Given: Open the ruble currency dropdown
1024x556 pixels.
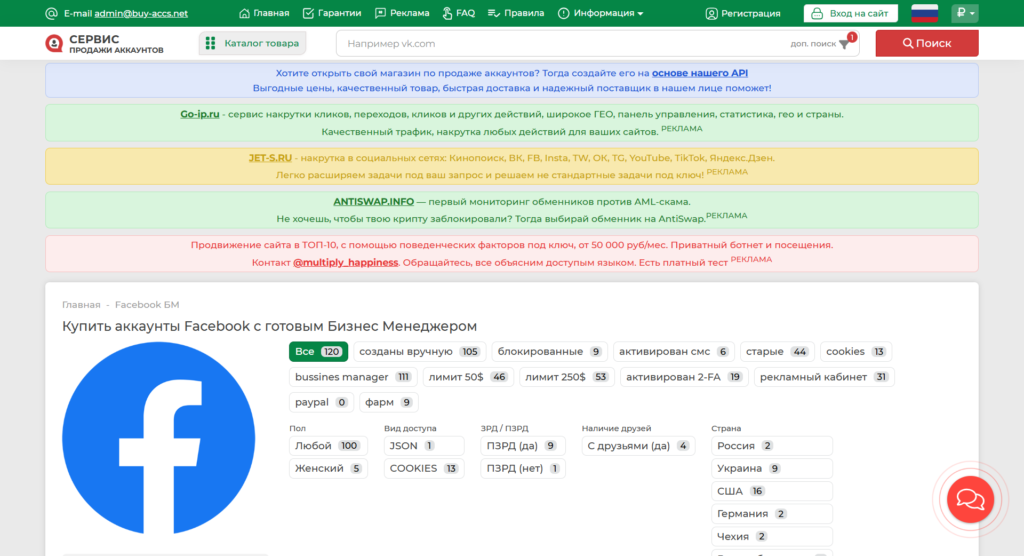Looking at the screenshot, I should pos(965,13).
